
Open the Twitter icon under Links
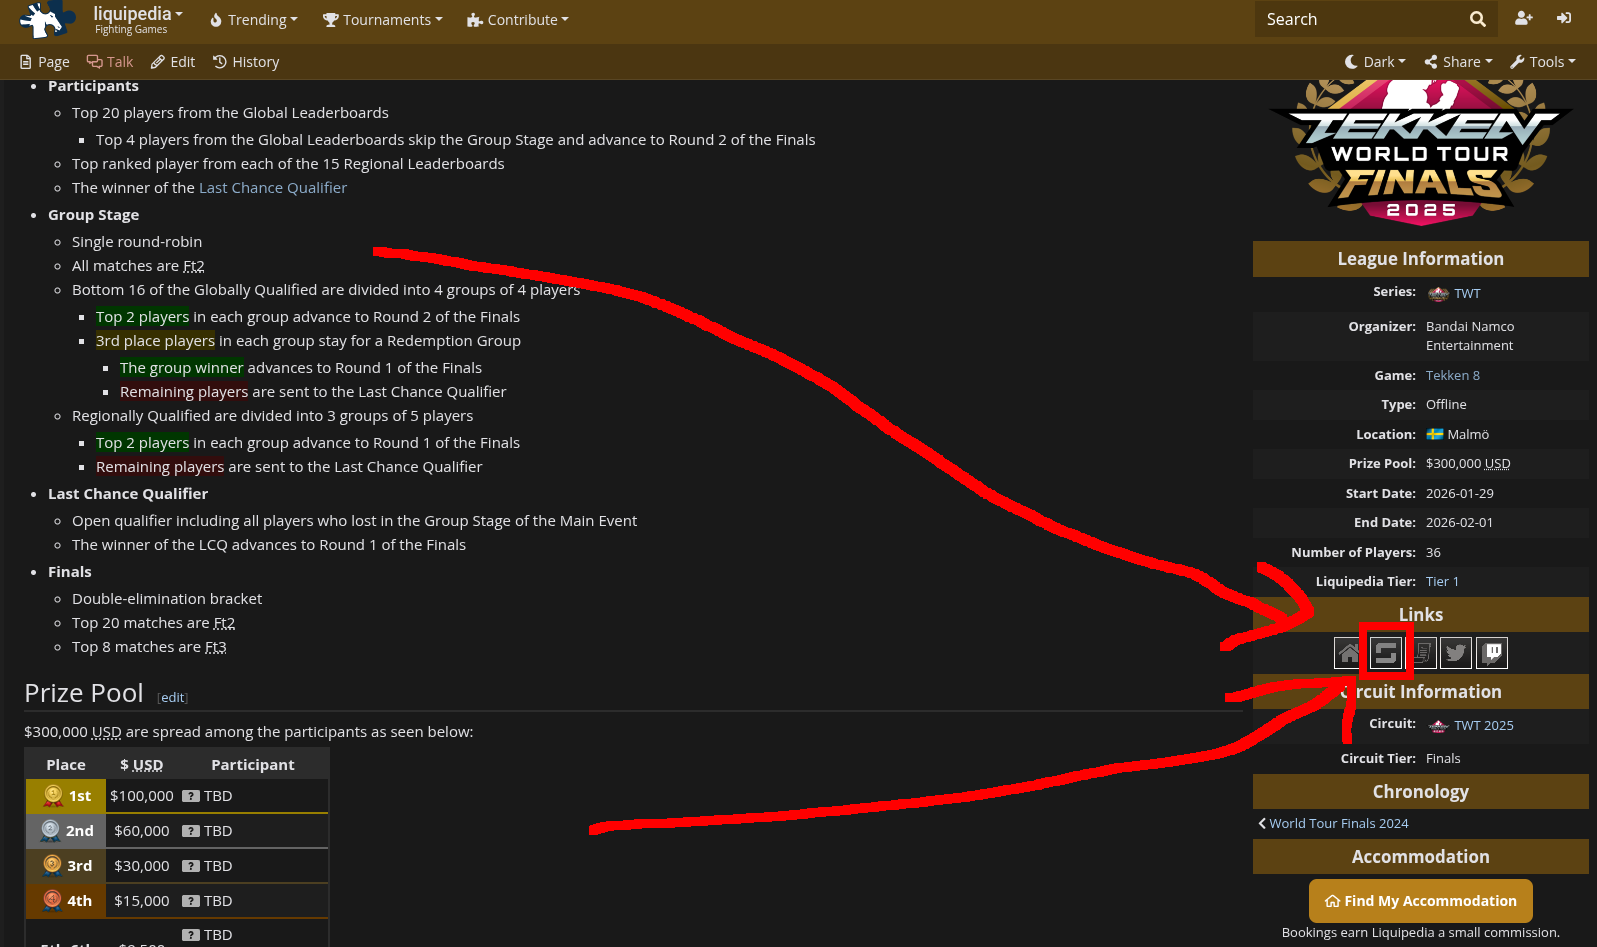click(x=1457, y=653)
